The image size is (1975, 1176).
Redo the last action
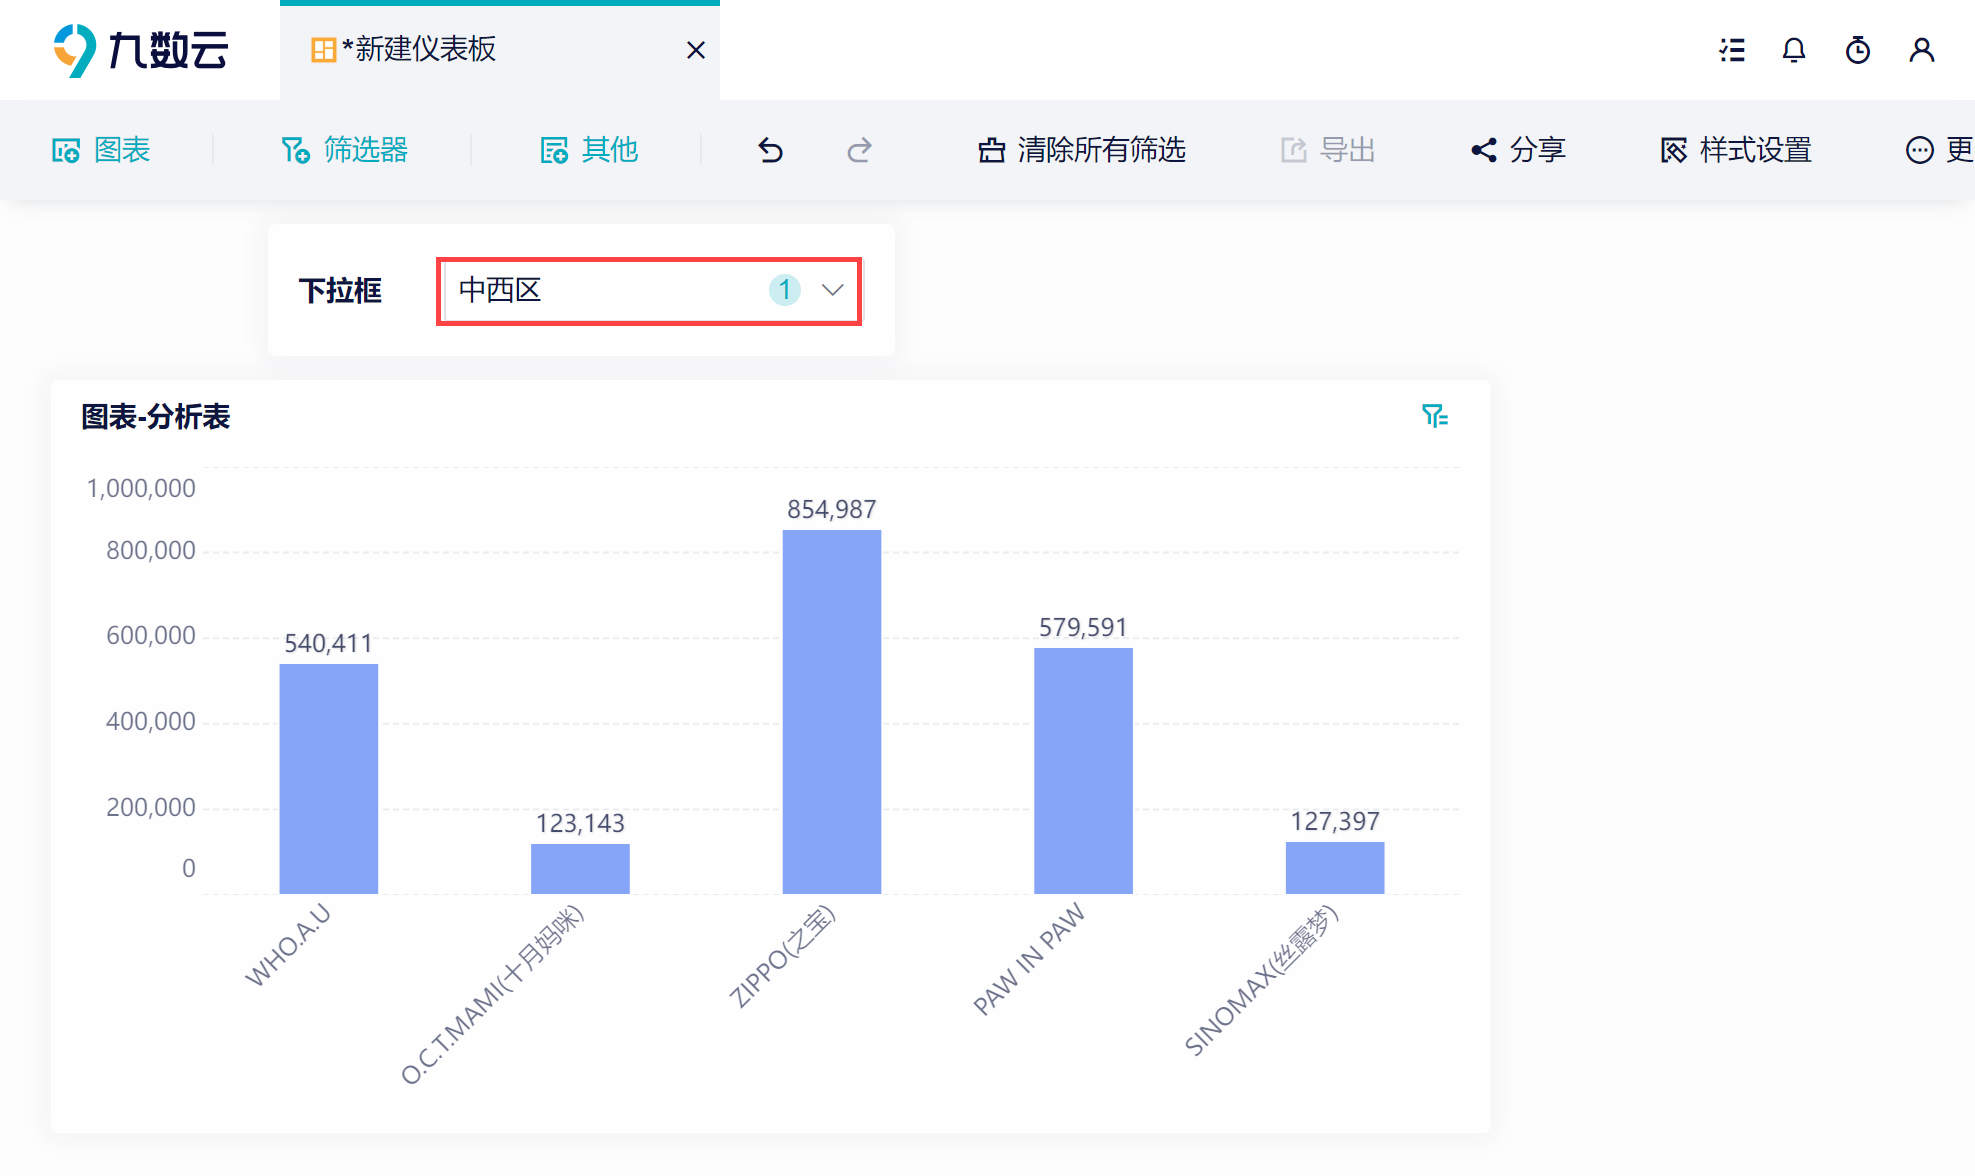point(859,150)
